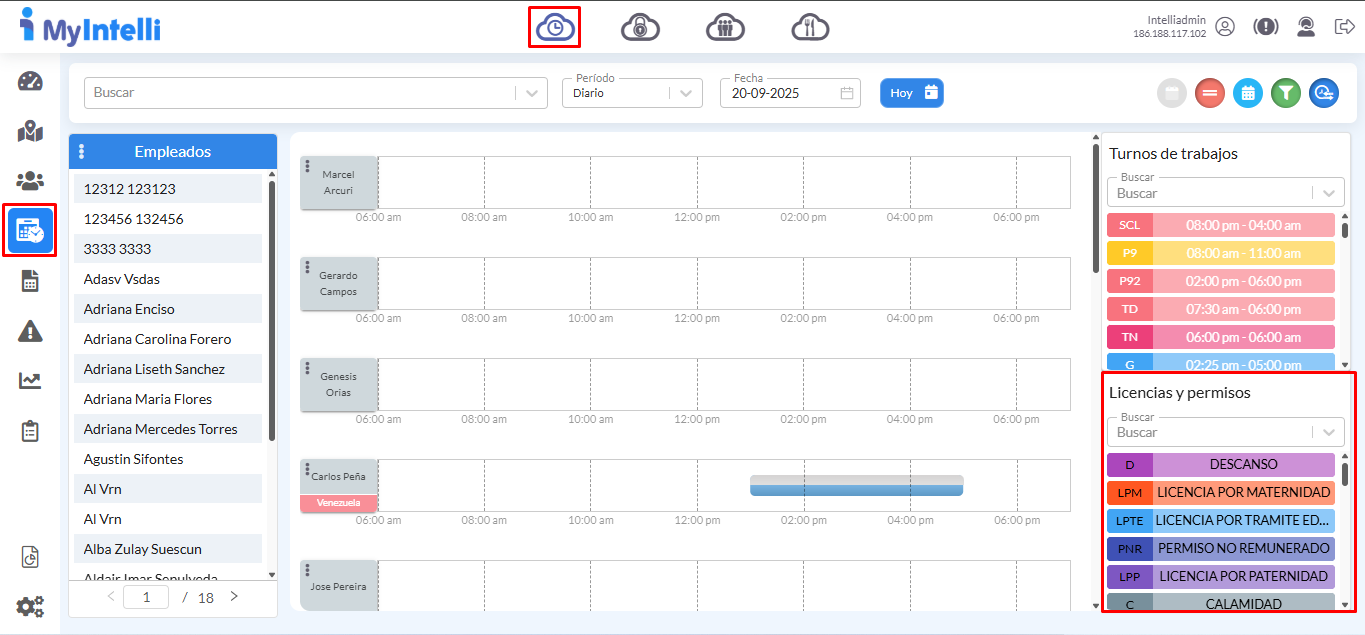Expand the Período dropdown

684,93
